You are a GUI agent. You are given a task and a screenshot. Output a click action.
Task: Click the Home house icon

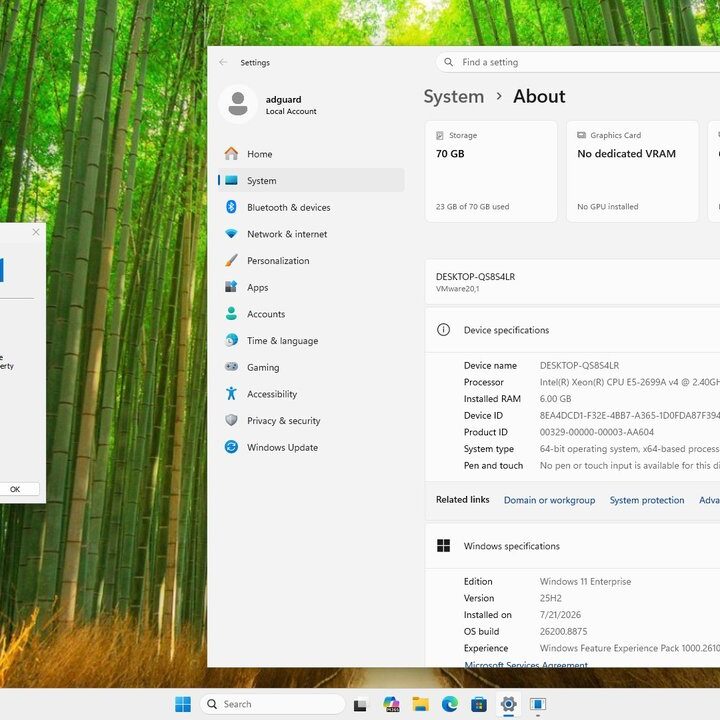(x=231, y=153)
